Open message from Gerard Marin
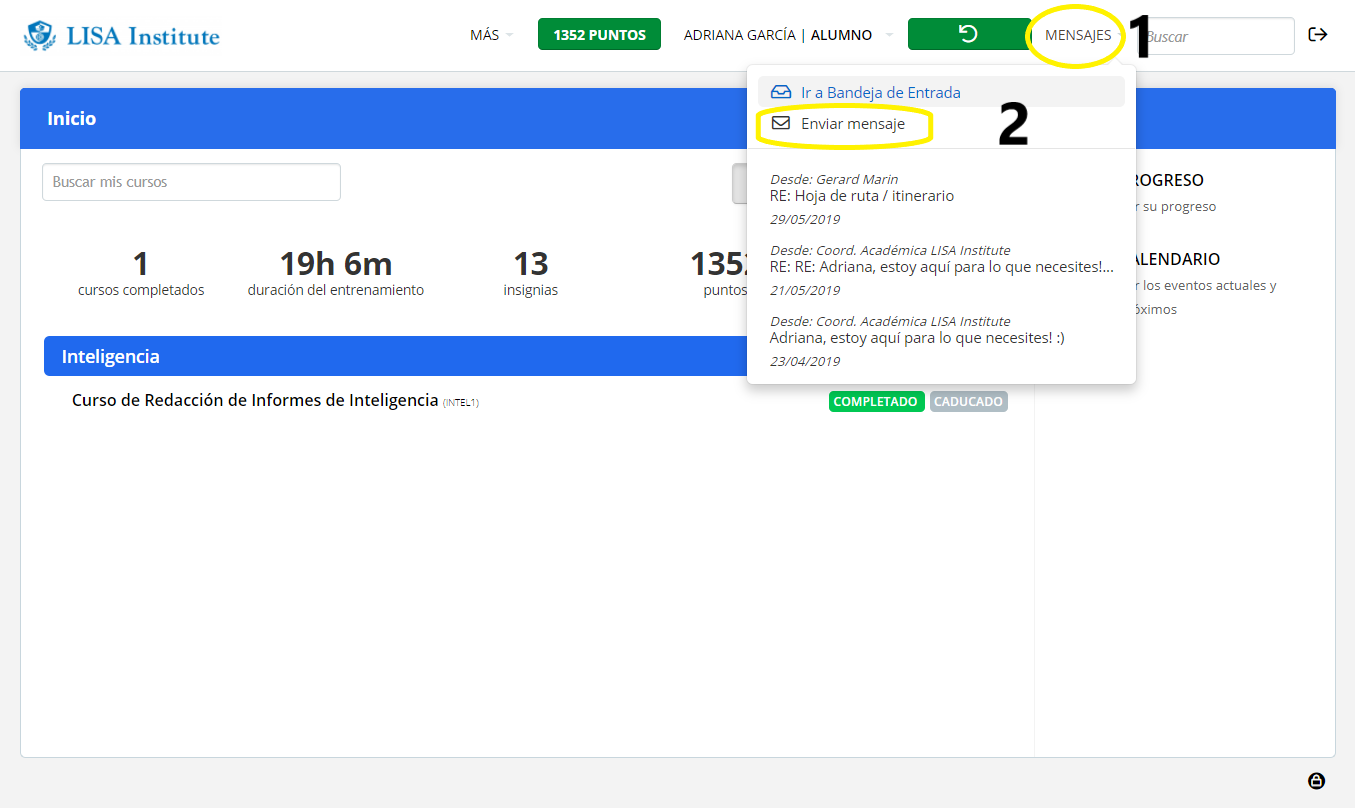The image size is (1355, 808). click(x=861, y=196)
